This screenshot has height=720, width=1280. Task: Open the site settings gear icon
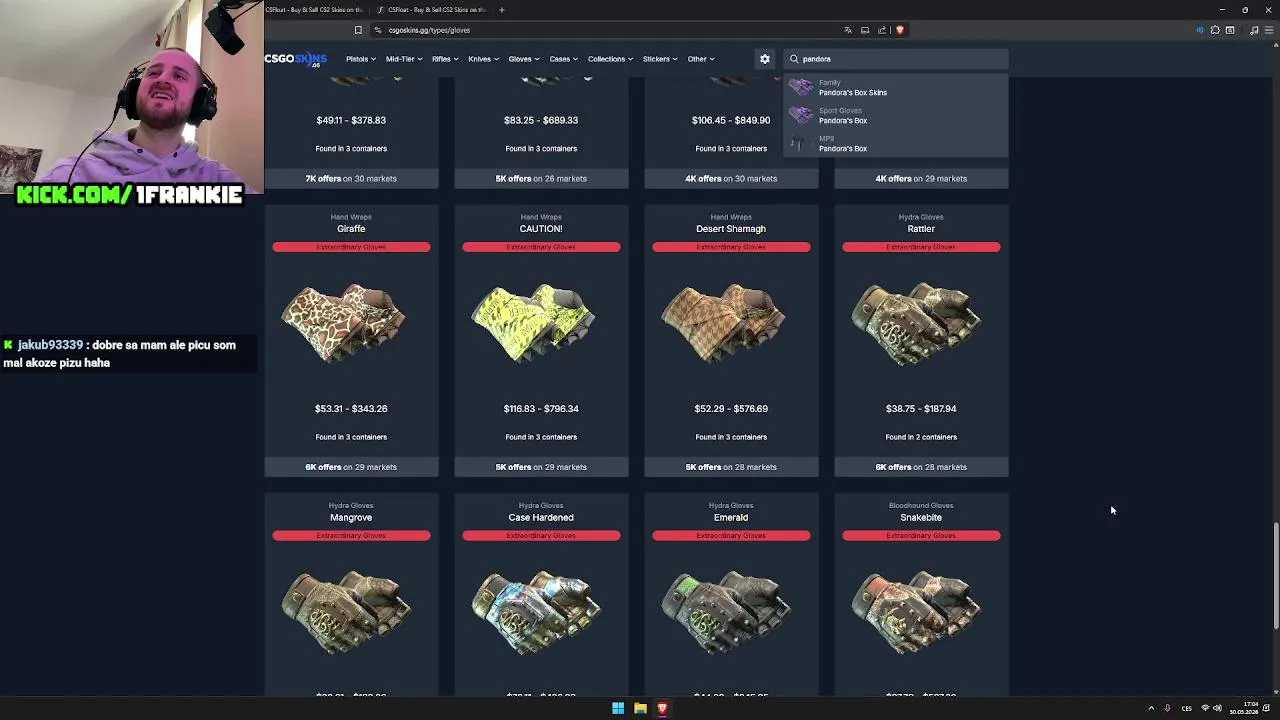pyautogui.click(x=765, y=59)
